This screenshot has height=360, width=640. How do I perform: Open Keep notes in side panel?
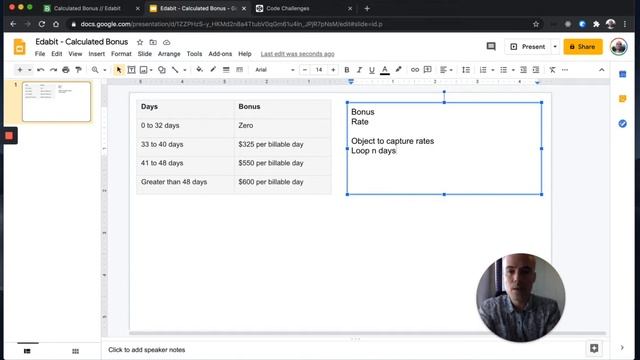622,99
